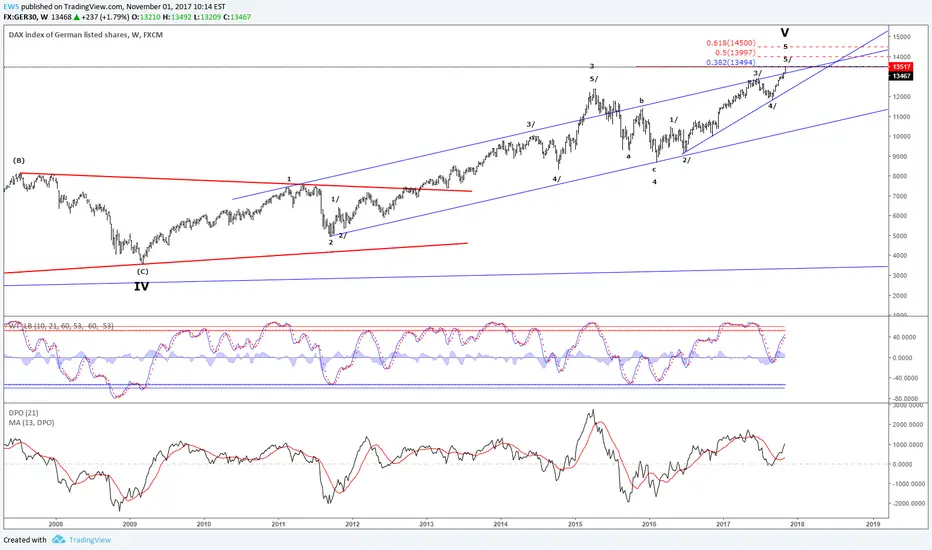Click the 2018 year on time axis

pyautogui.click(x=797, y=524)
